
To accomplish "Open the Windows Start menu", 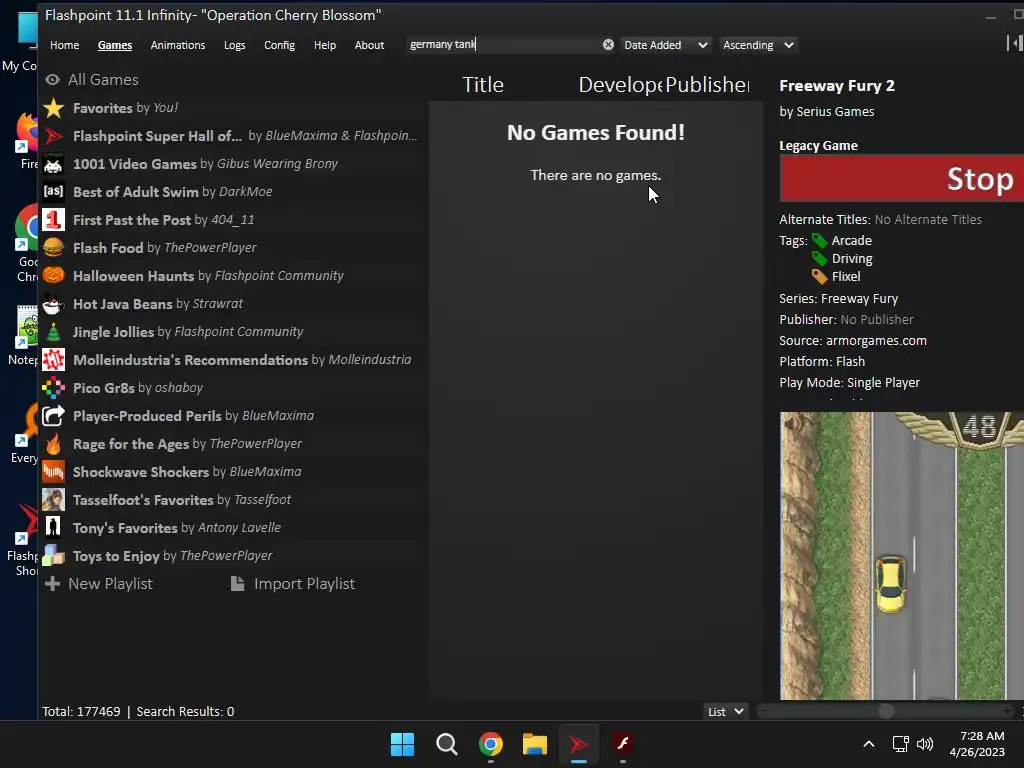I will point(402,744).
